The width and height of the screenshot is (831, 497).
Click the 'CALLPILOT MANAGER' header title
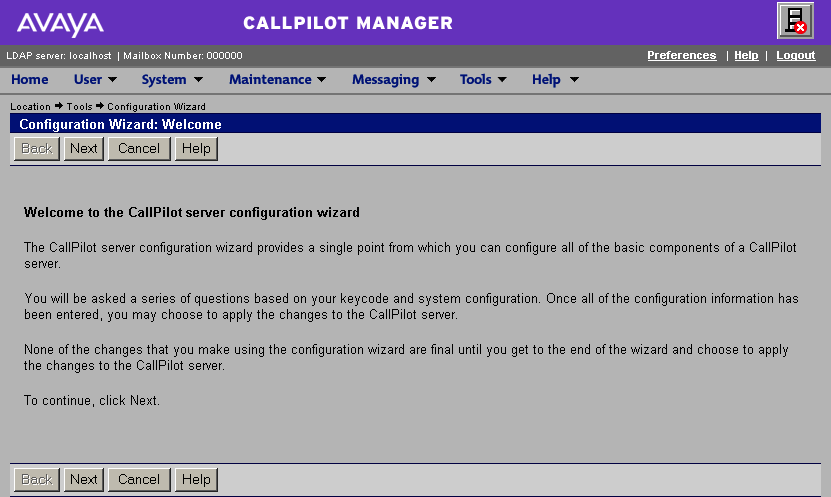coord(348,23)
